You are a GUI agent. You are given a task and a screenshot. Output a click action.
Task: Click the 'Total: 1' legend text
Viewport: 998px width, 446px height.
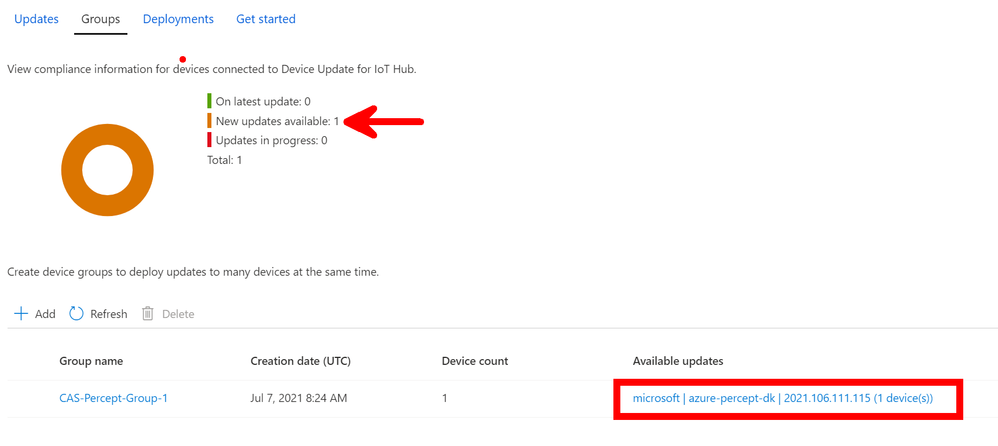(224, 160)
